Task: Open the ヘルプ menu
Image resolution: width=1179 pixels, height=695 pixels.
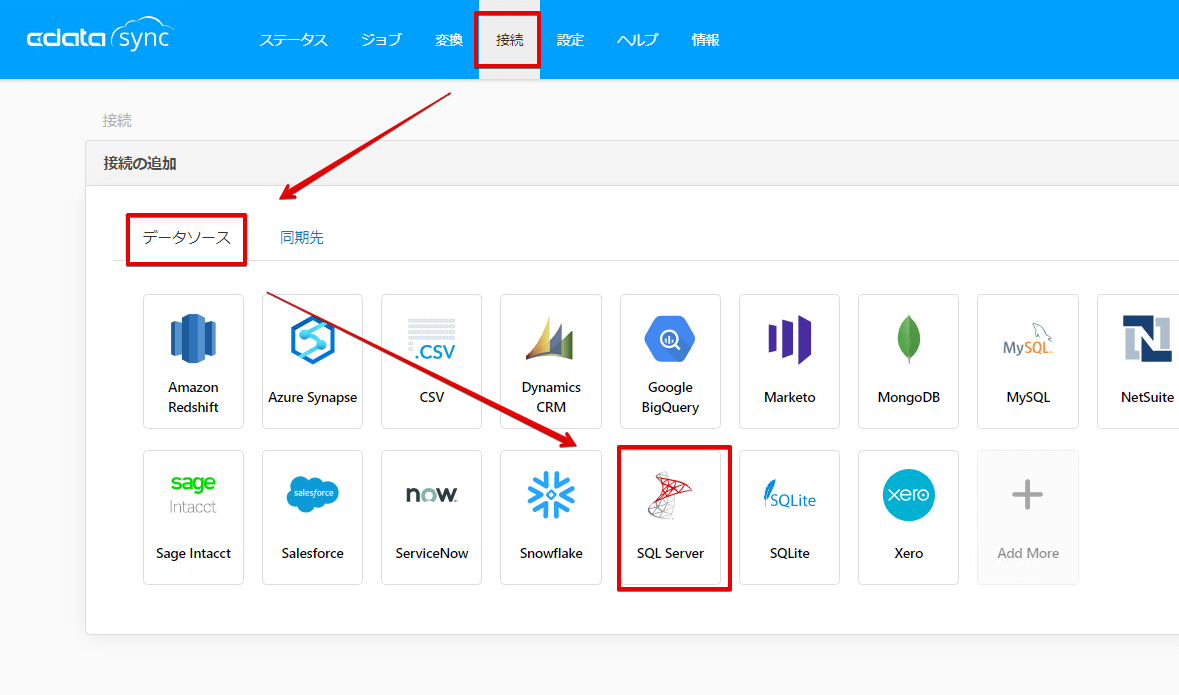Action: point(638,40)
